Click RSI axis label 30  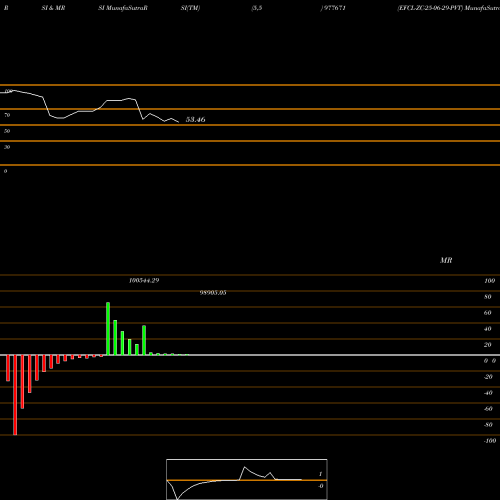[7, 147]
